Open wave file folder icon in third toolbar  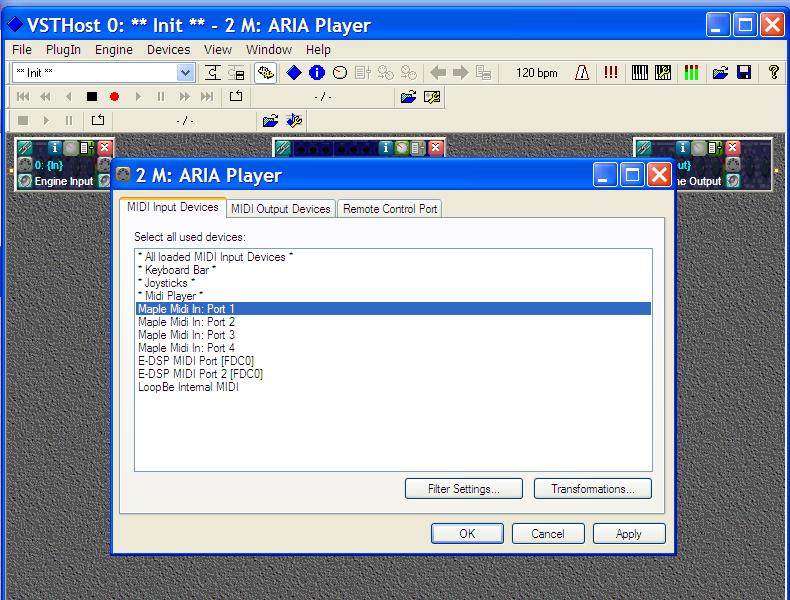pos(271,120)
